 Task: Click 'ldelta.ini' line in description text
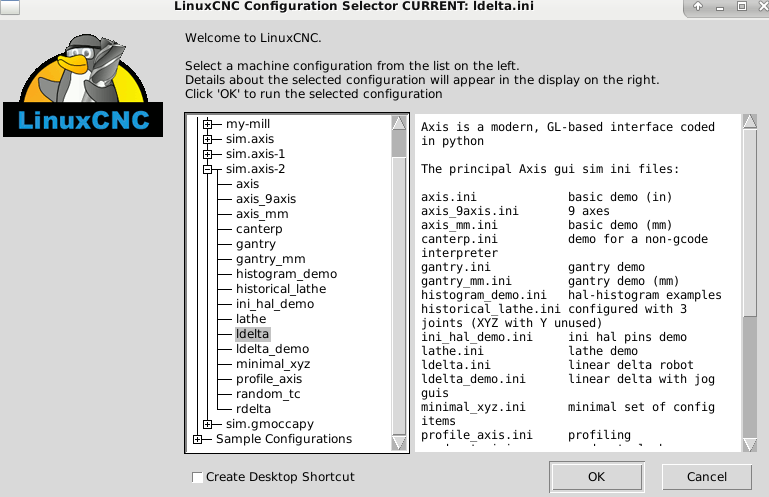[557, 365]
